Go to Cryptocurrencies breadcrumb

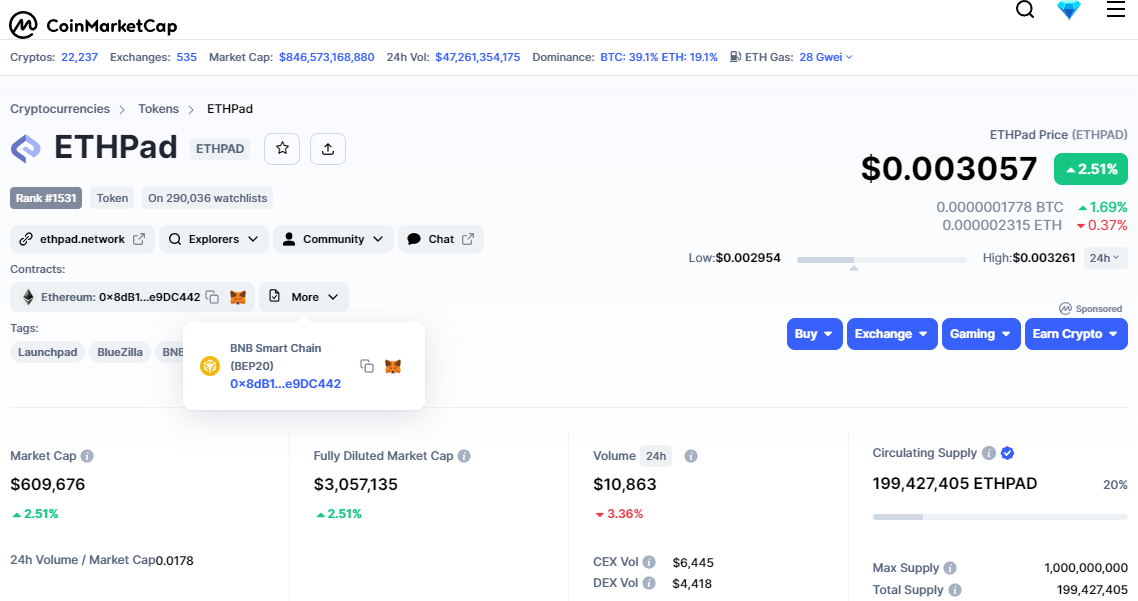click(60, 109)
